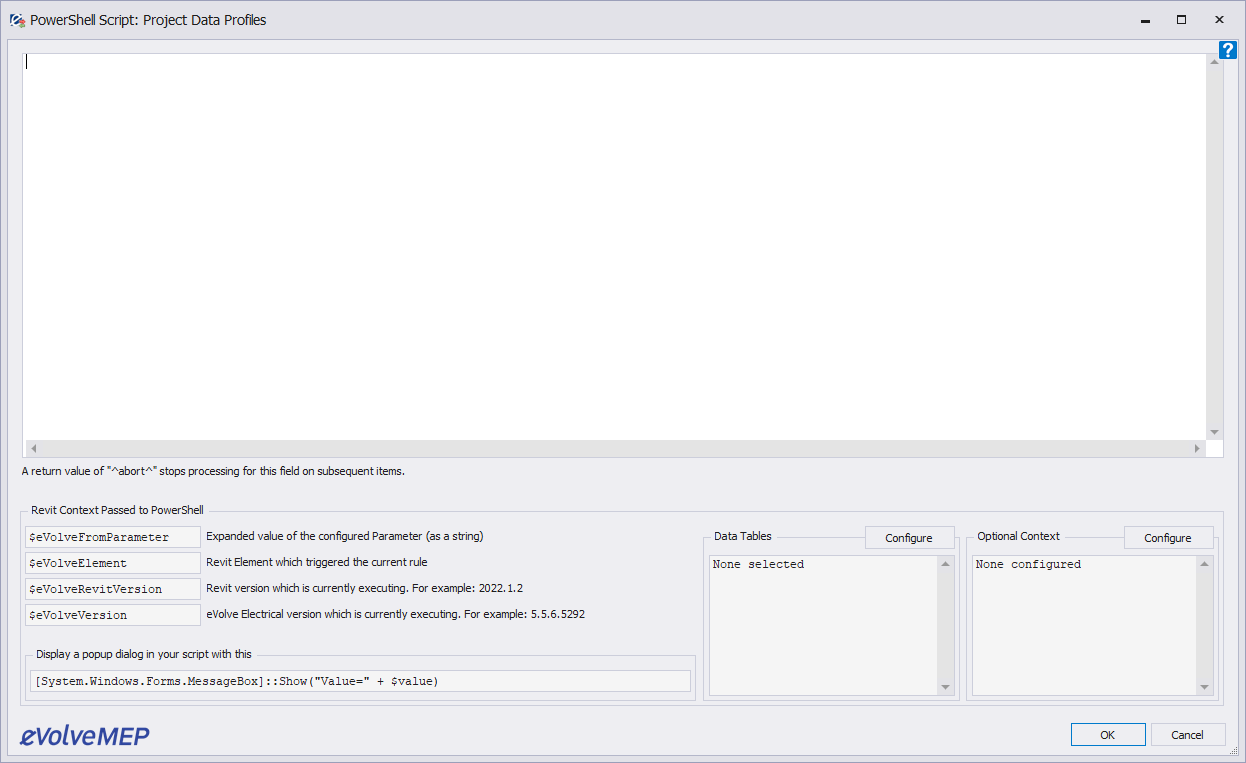Click the 'eVolve Electrical version' description text

(395, 614)
